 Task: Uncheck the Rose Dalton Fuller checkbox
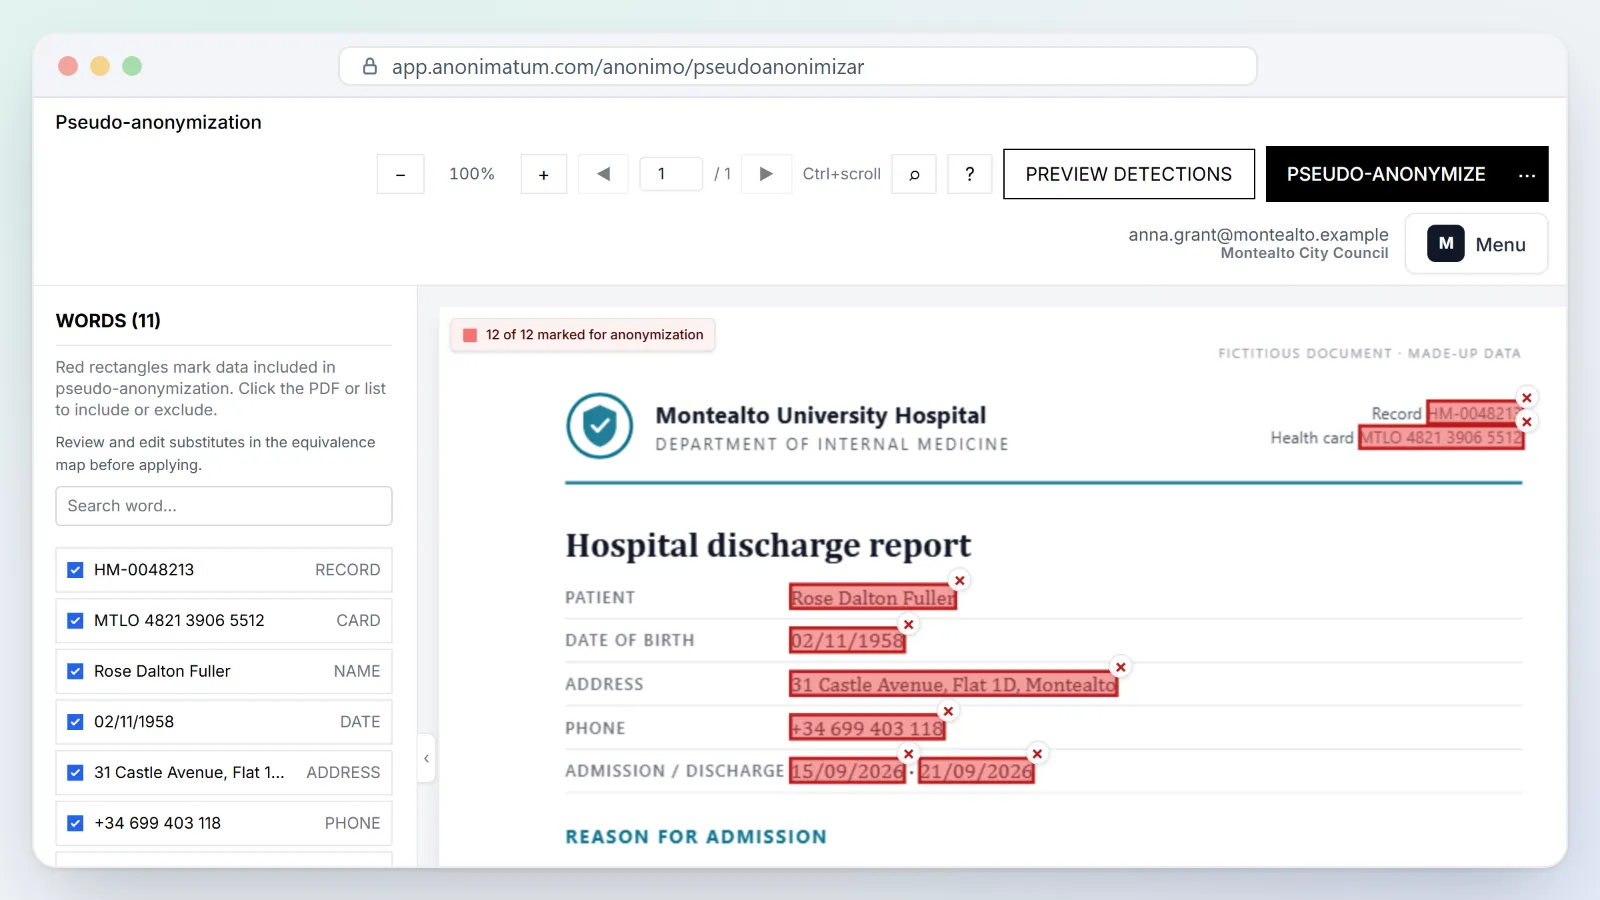coord(75,671)
